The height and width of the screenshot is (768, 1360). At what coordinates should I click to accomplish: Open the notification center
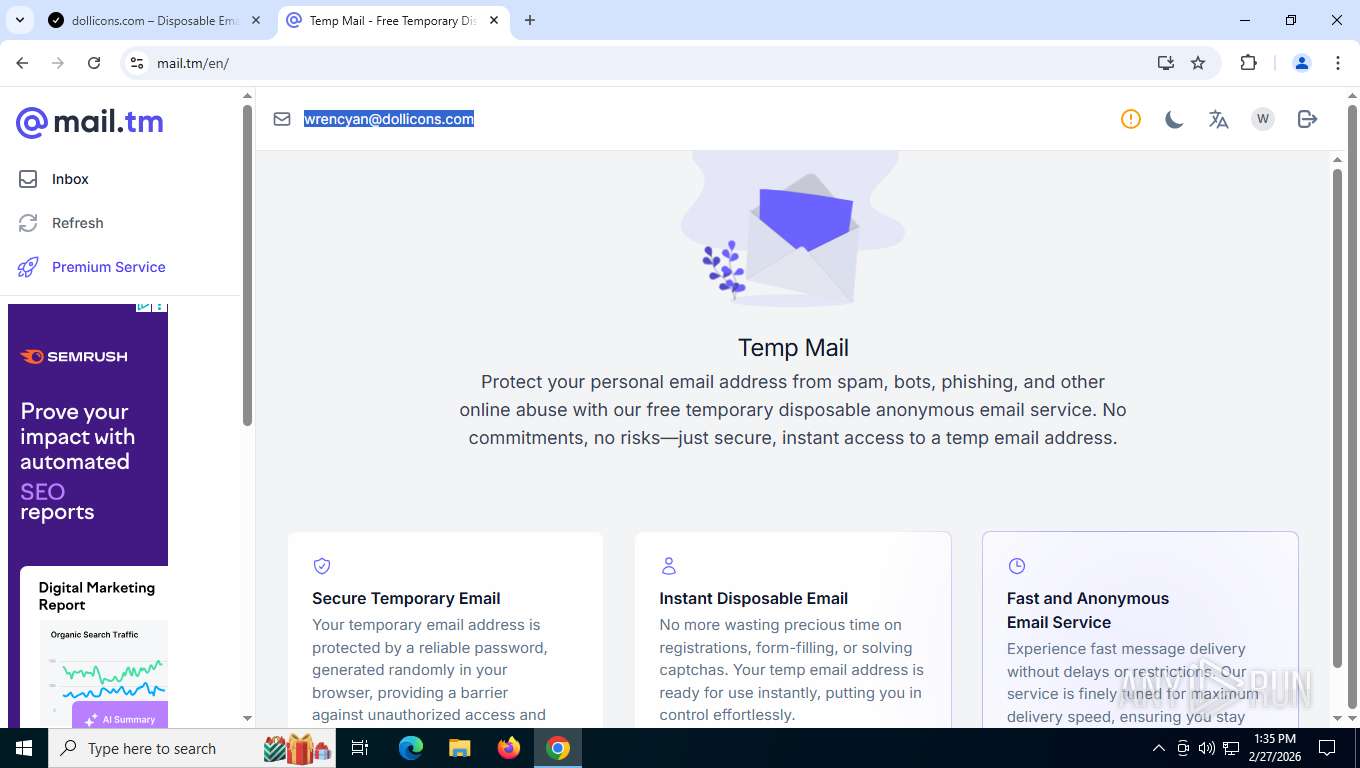click(1327, 748)
